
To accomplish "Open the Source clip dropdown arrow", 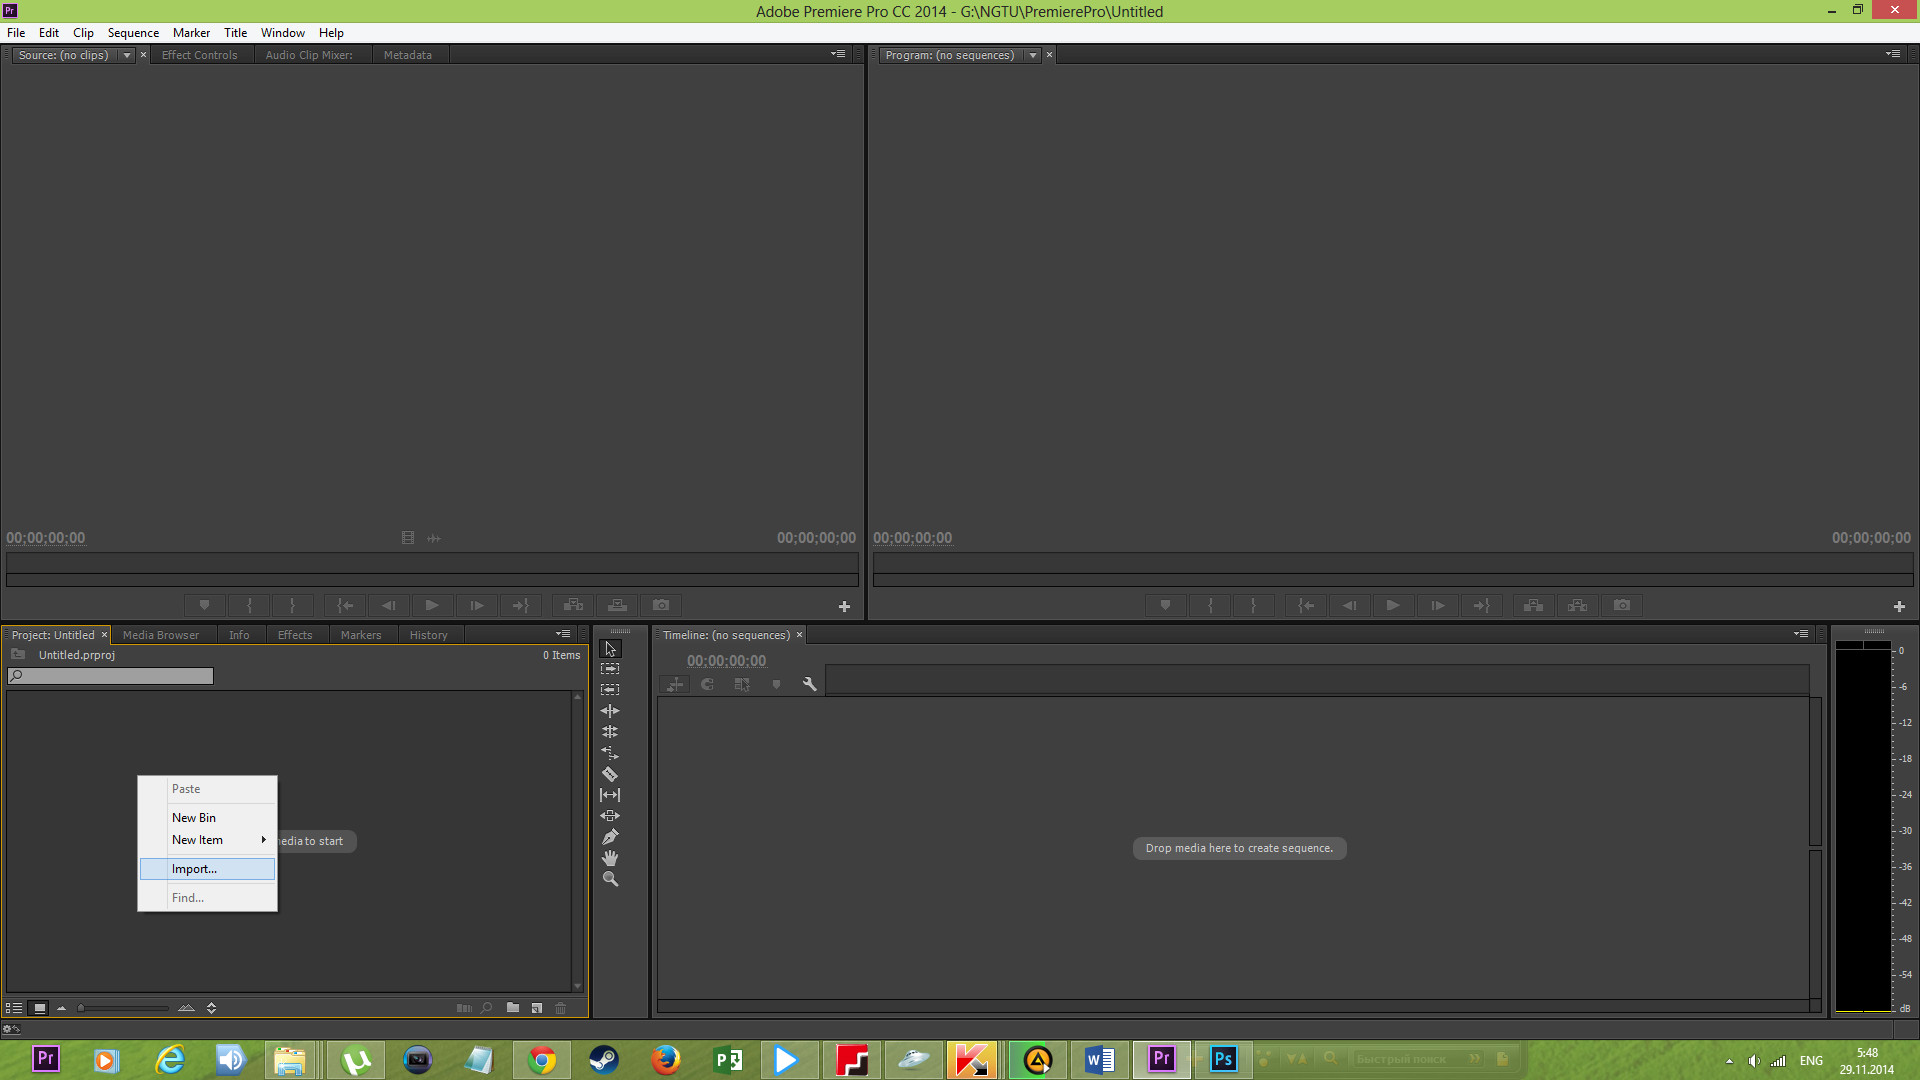I will [x=127, y=55].
